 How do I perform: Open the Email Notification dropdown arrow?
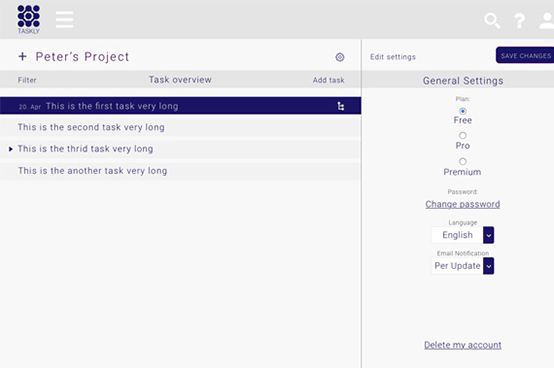point(488,266)
